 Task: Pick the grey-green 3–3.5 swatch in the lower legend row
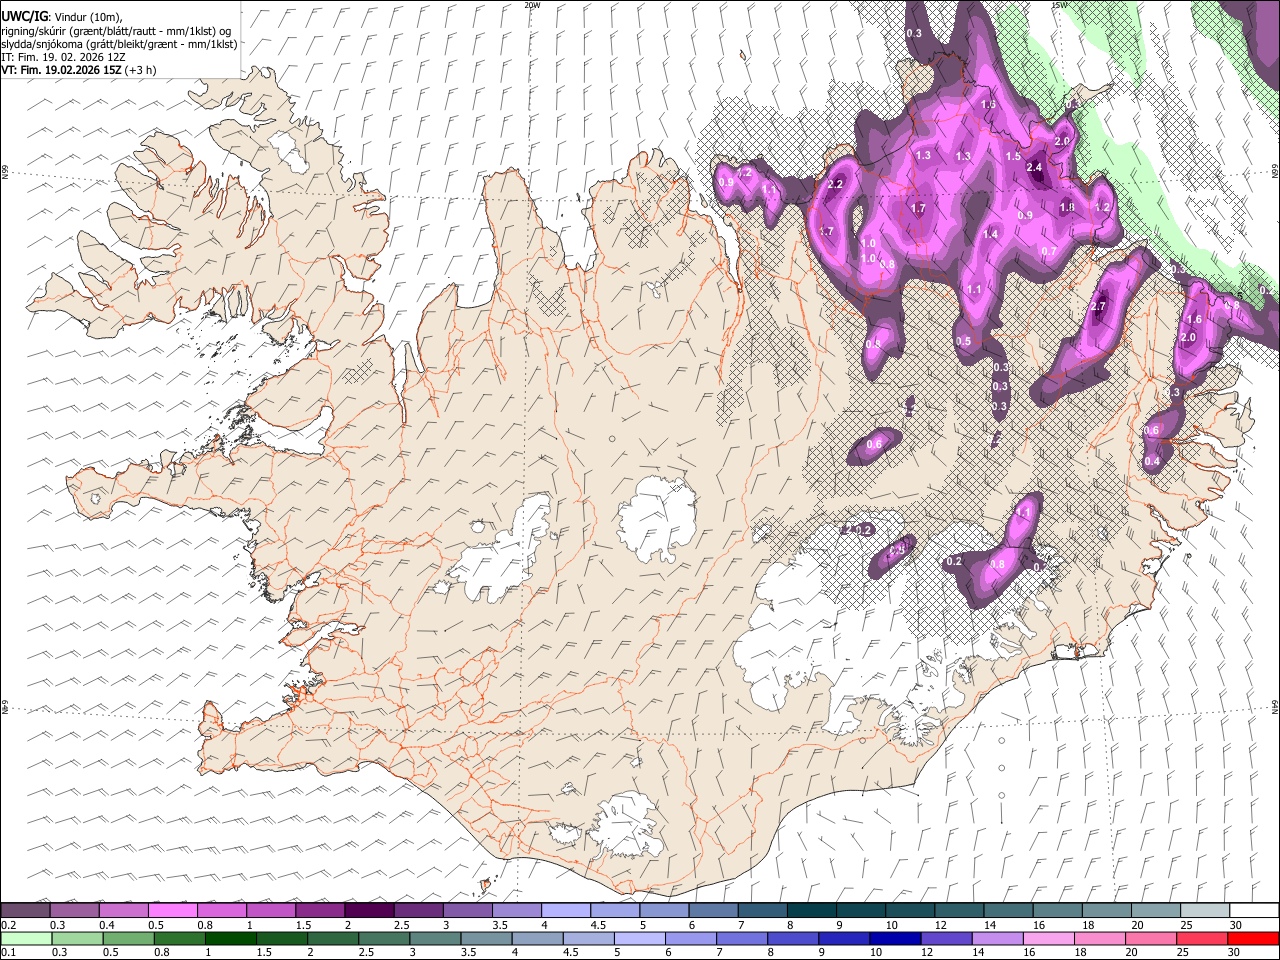(435, 938)
